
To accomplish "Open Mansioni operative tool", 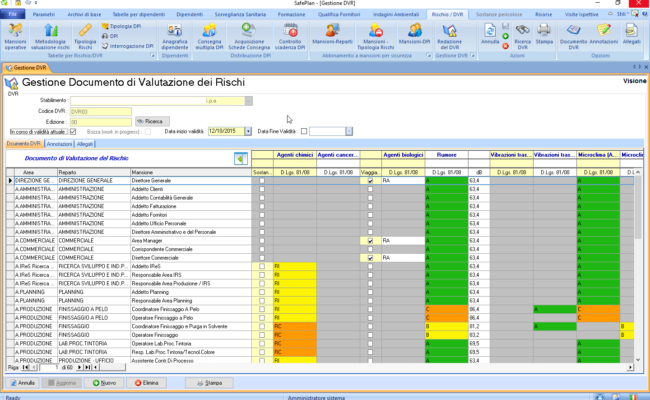I will coord(15,36).
